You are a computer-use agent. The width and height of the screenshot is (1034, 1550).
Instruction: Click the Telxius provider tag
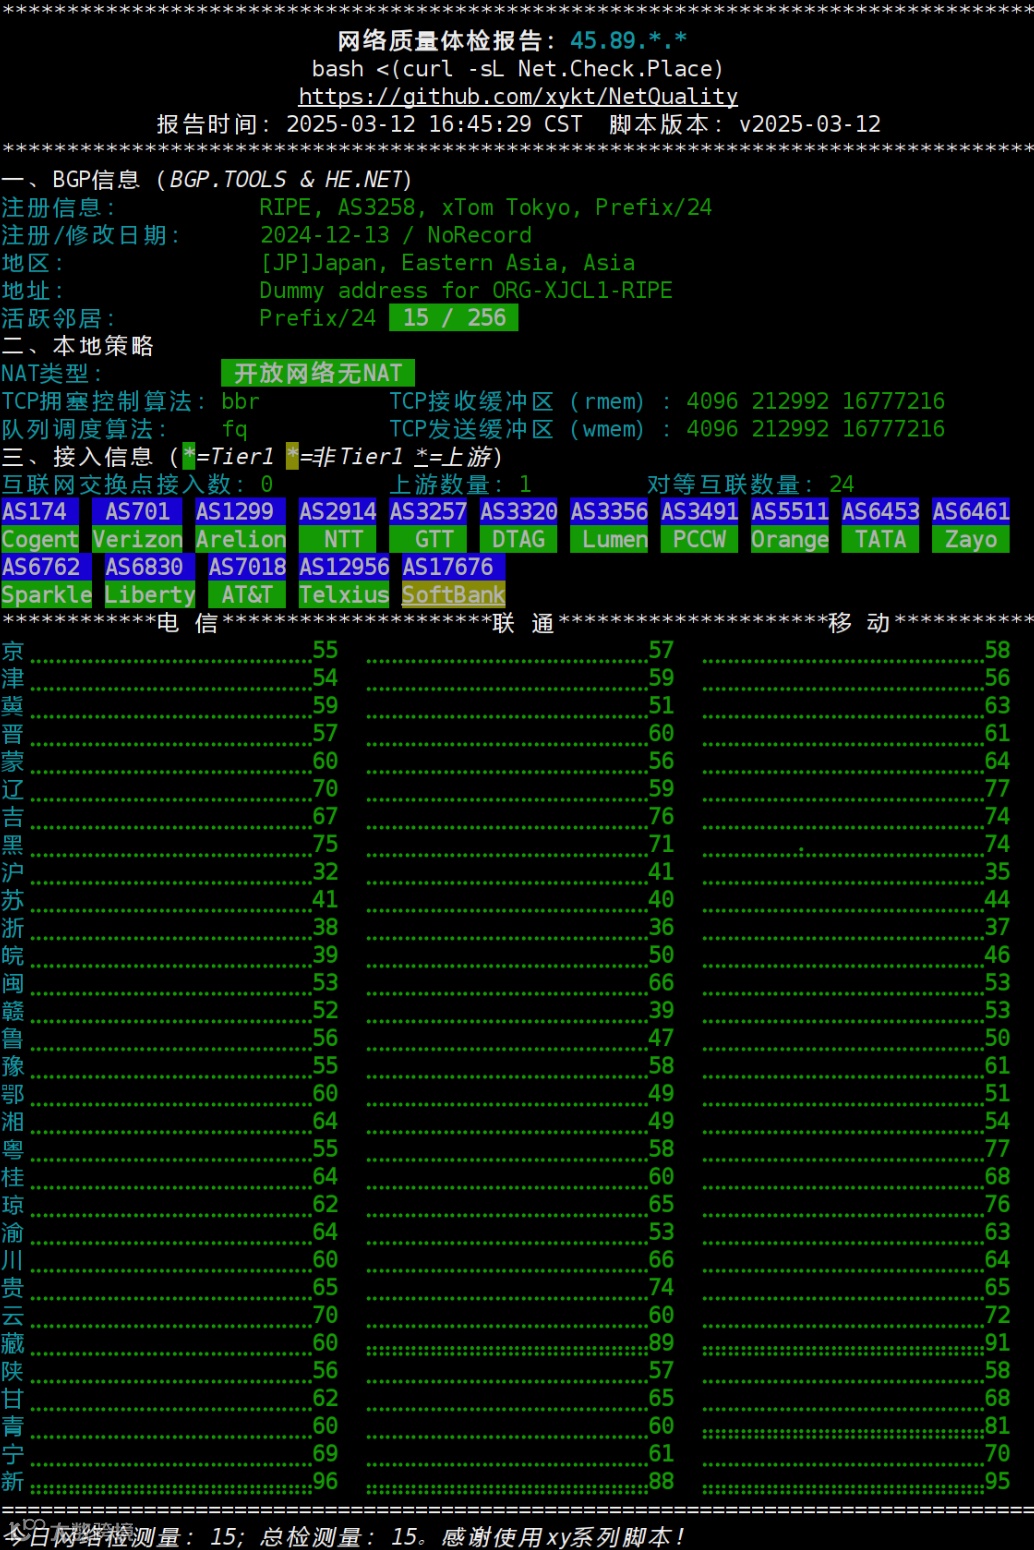[344, 595]
